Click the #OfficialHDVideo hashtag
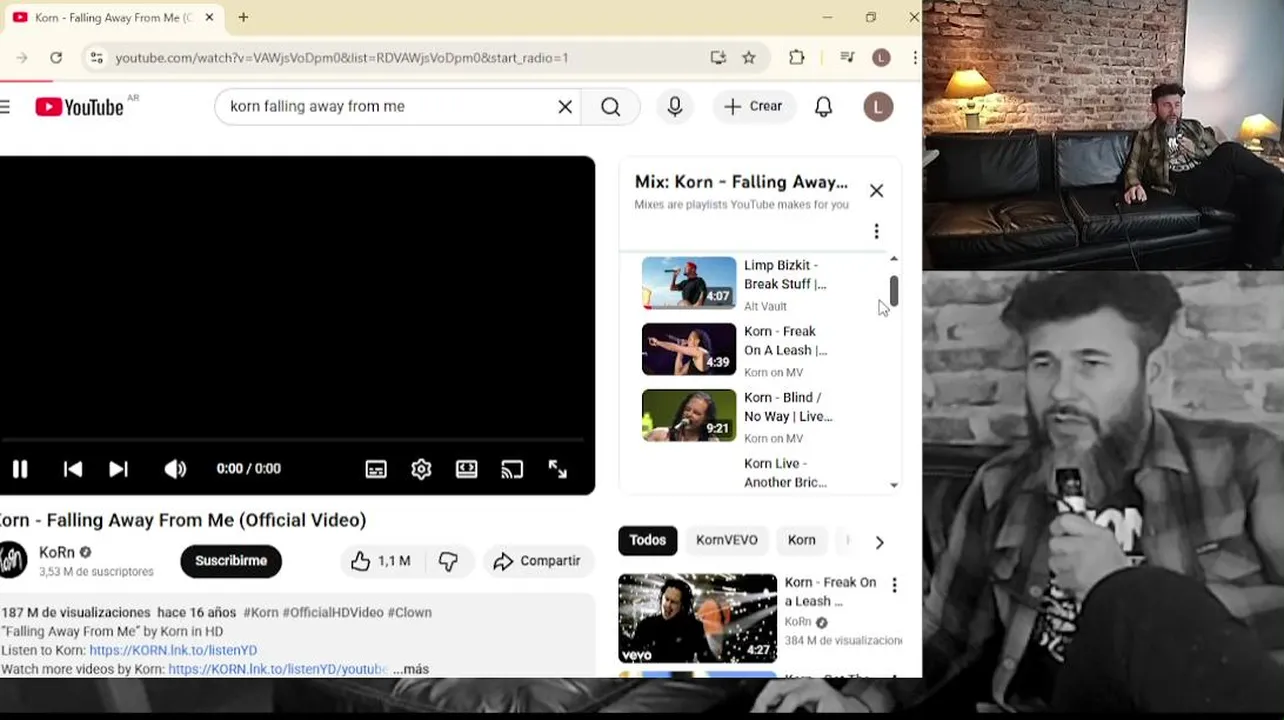Screen dimensions: 1284x720 pos(333,612)
